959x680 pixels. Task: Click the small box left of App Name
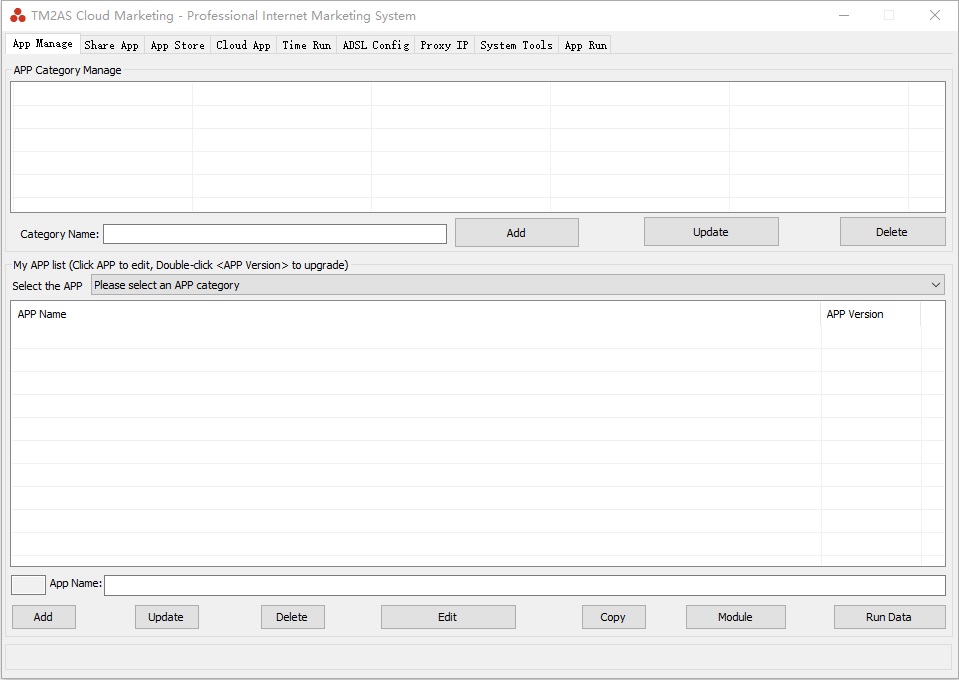pyautogui.click(x=28, y=584)
